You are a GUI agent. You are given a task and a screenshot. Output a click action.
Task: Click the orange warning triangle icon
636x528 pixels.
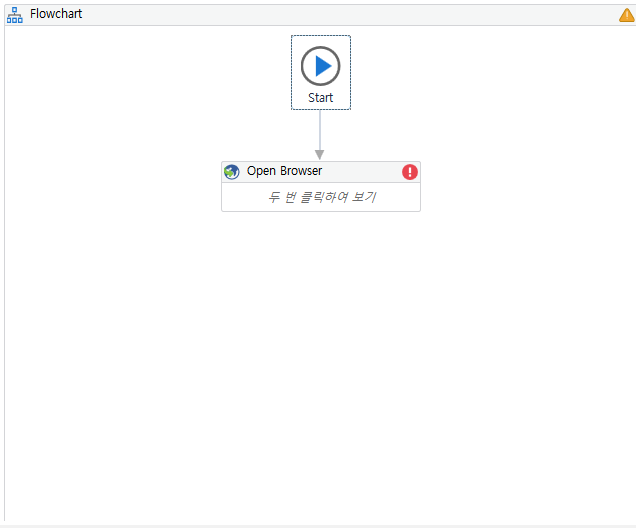point(627,15)
